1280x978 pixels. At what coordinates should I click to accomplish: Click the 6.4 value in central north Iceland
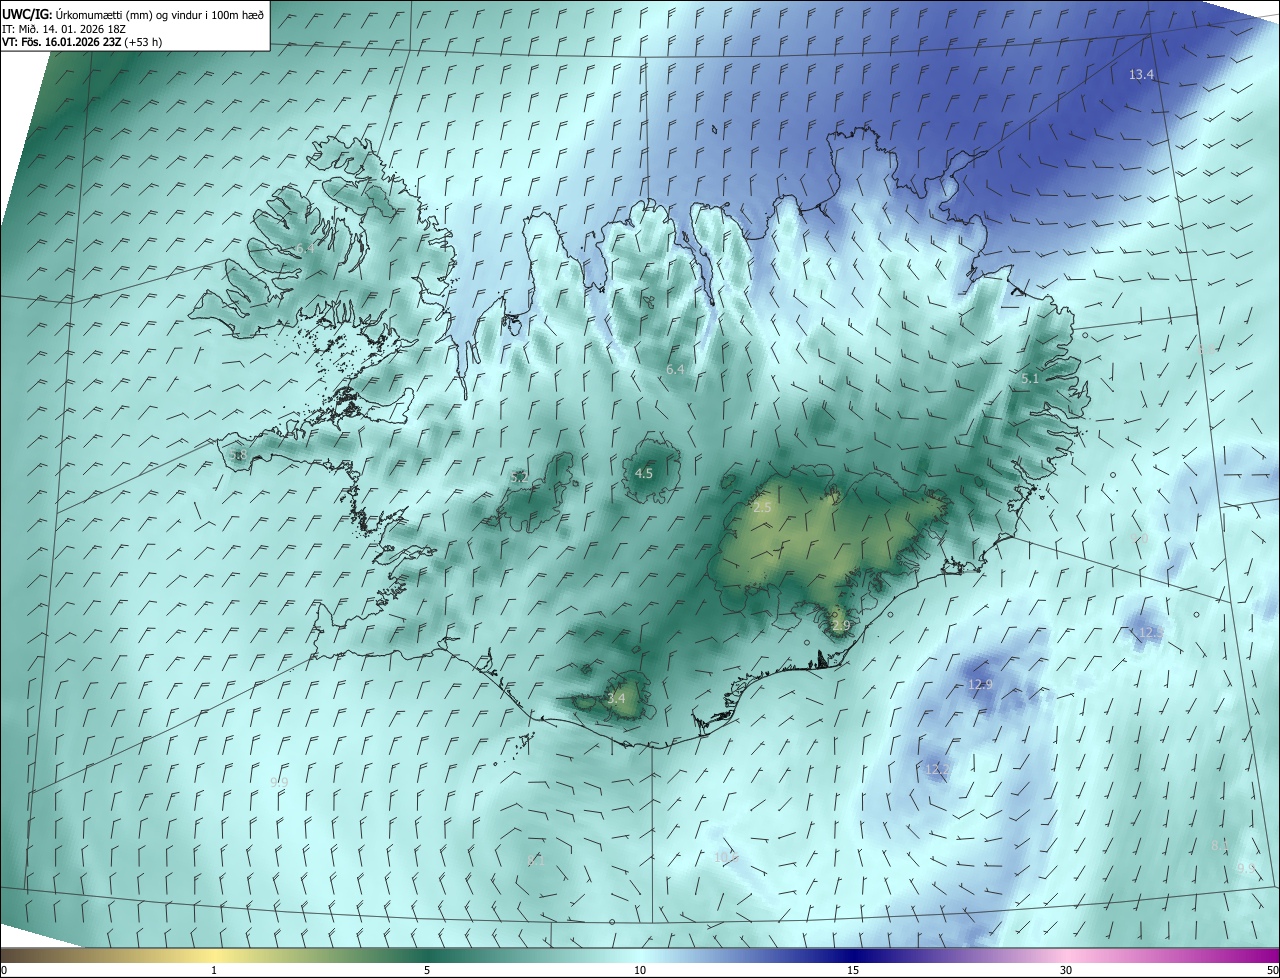click(675, 370)
